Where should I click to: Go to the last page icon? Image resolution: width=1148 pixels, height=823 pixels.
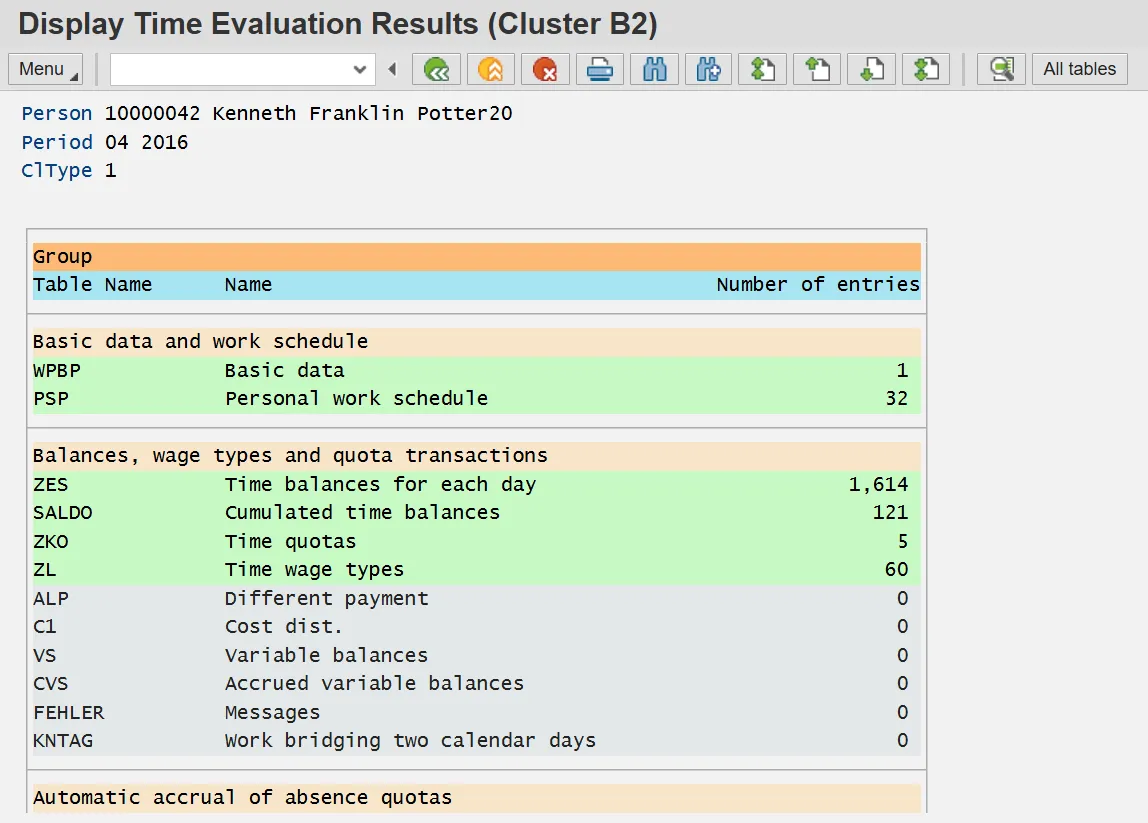tap(926, 69)
